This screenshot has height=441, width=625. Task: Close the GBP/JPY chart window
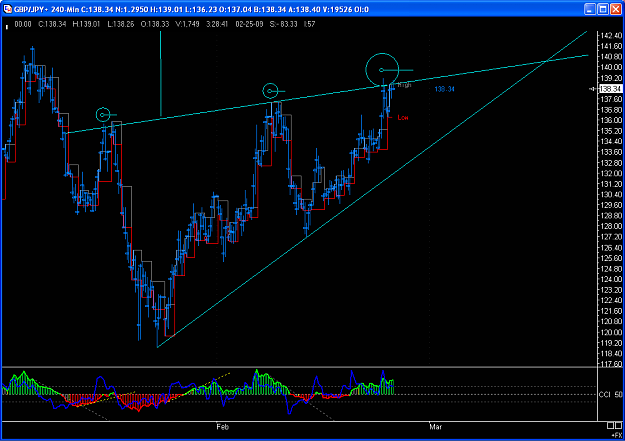pos(615,9)
